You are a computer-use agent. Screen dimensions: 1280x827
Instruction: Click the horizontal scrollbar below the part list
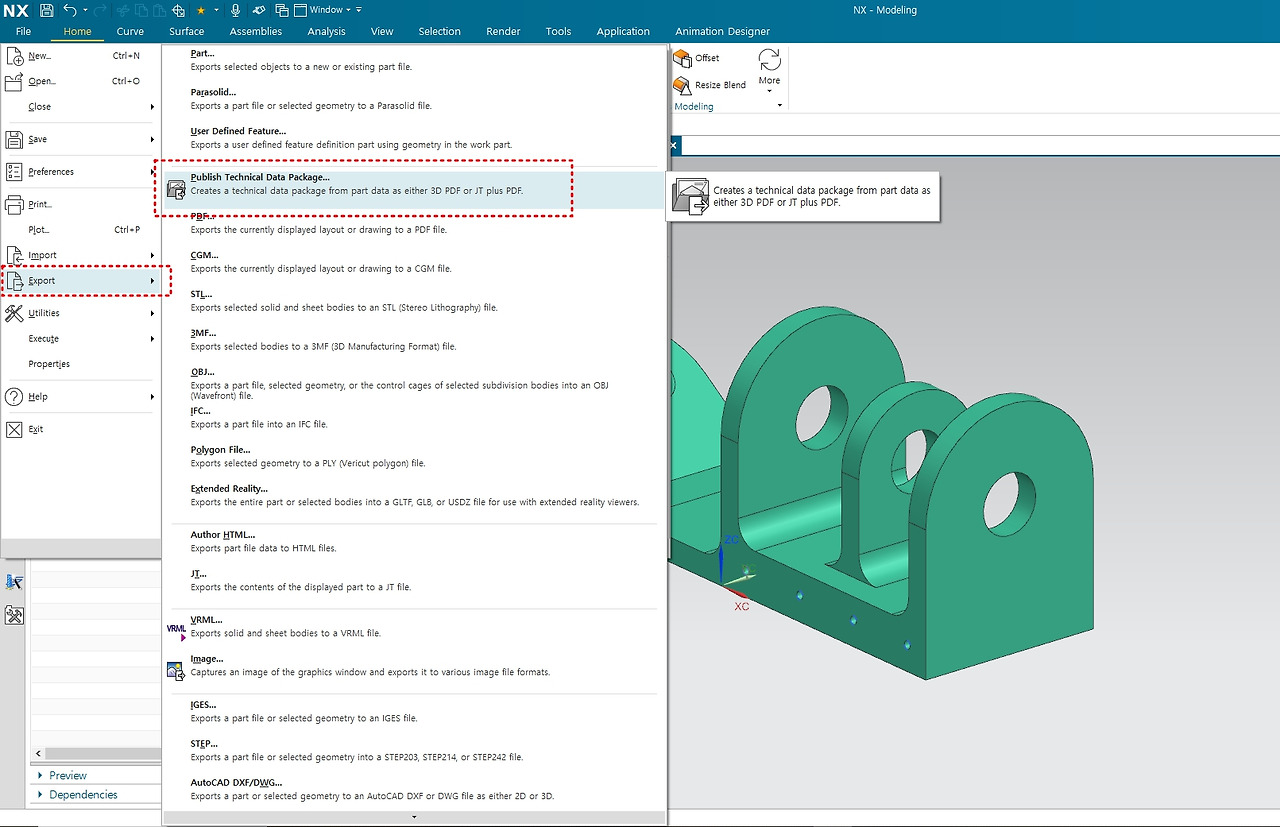pyautogui.click(x=95, y=753)
